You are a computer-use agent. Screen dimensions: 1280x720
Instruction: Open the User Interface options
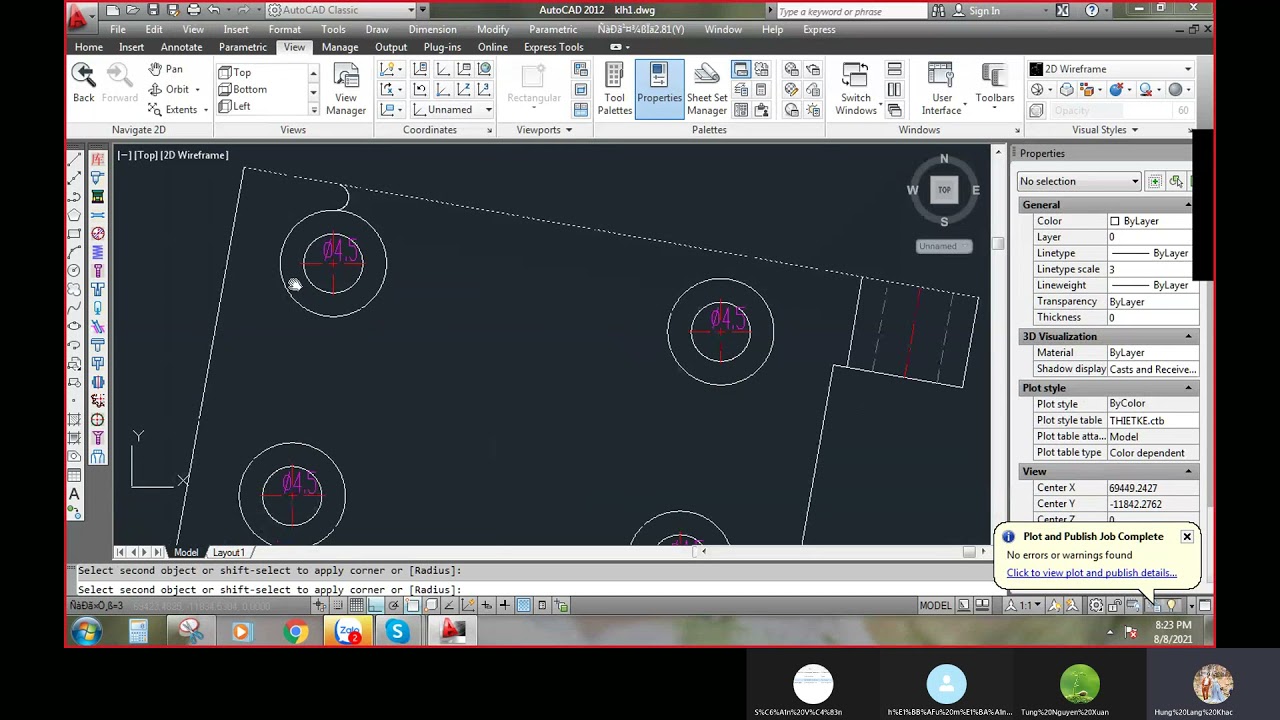coord(941,89)
